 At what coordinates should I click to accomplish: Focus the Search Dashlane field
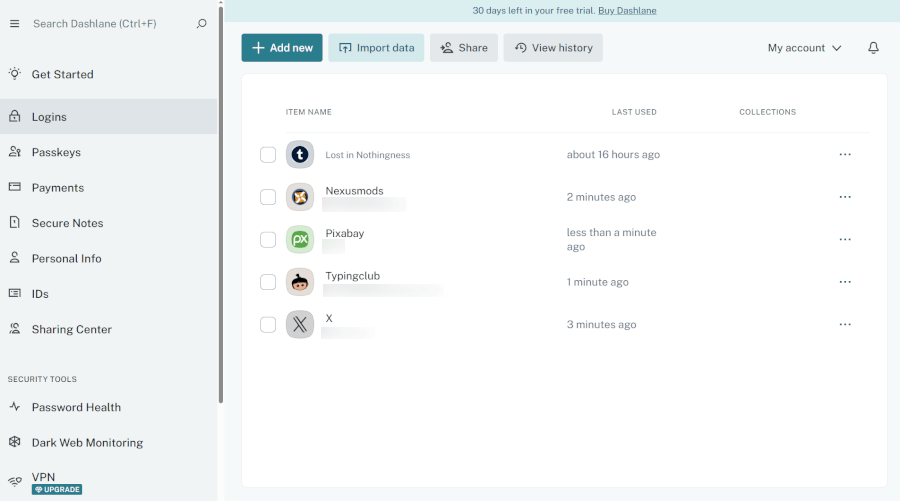tap(95, 24)
